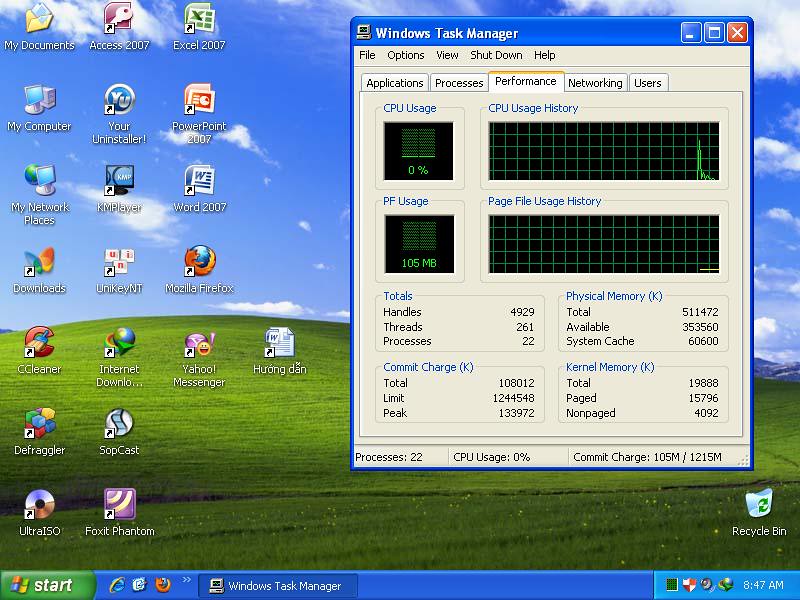Click the CCleaner desktop shortcut
Screen dimensions: 800x600
click(39, 351)
